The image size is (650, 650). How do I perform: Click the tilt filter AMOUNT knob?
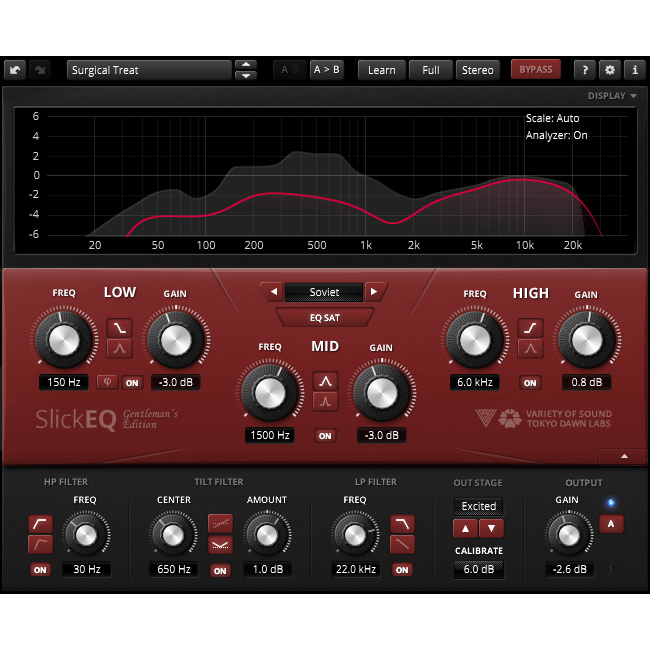tap(267, 534)
